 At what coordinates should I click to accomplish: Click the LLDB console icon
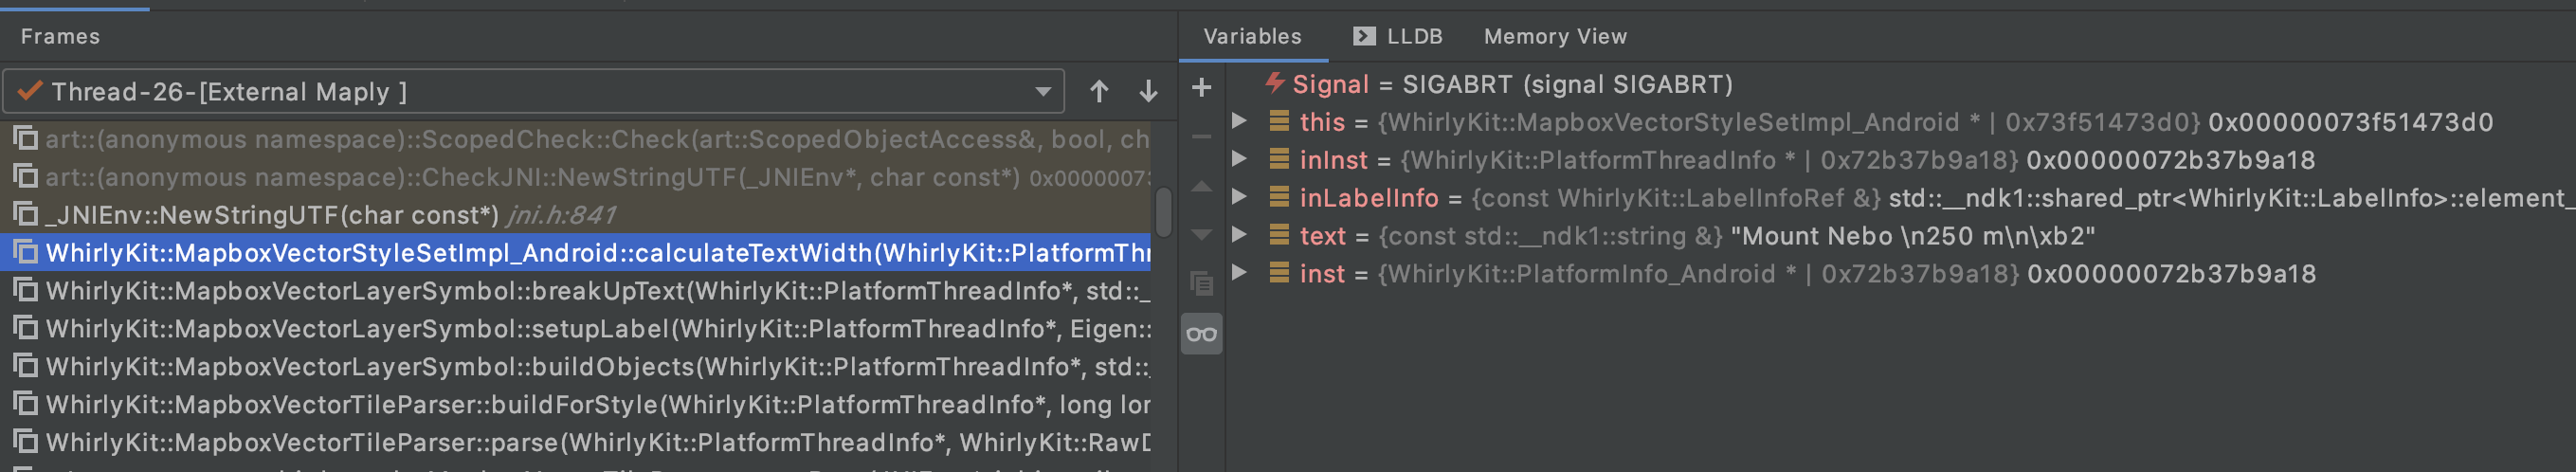(1364, 36)
